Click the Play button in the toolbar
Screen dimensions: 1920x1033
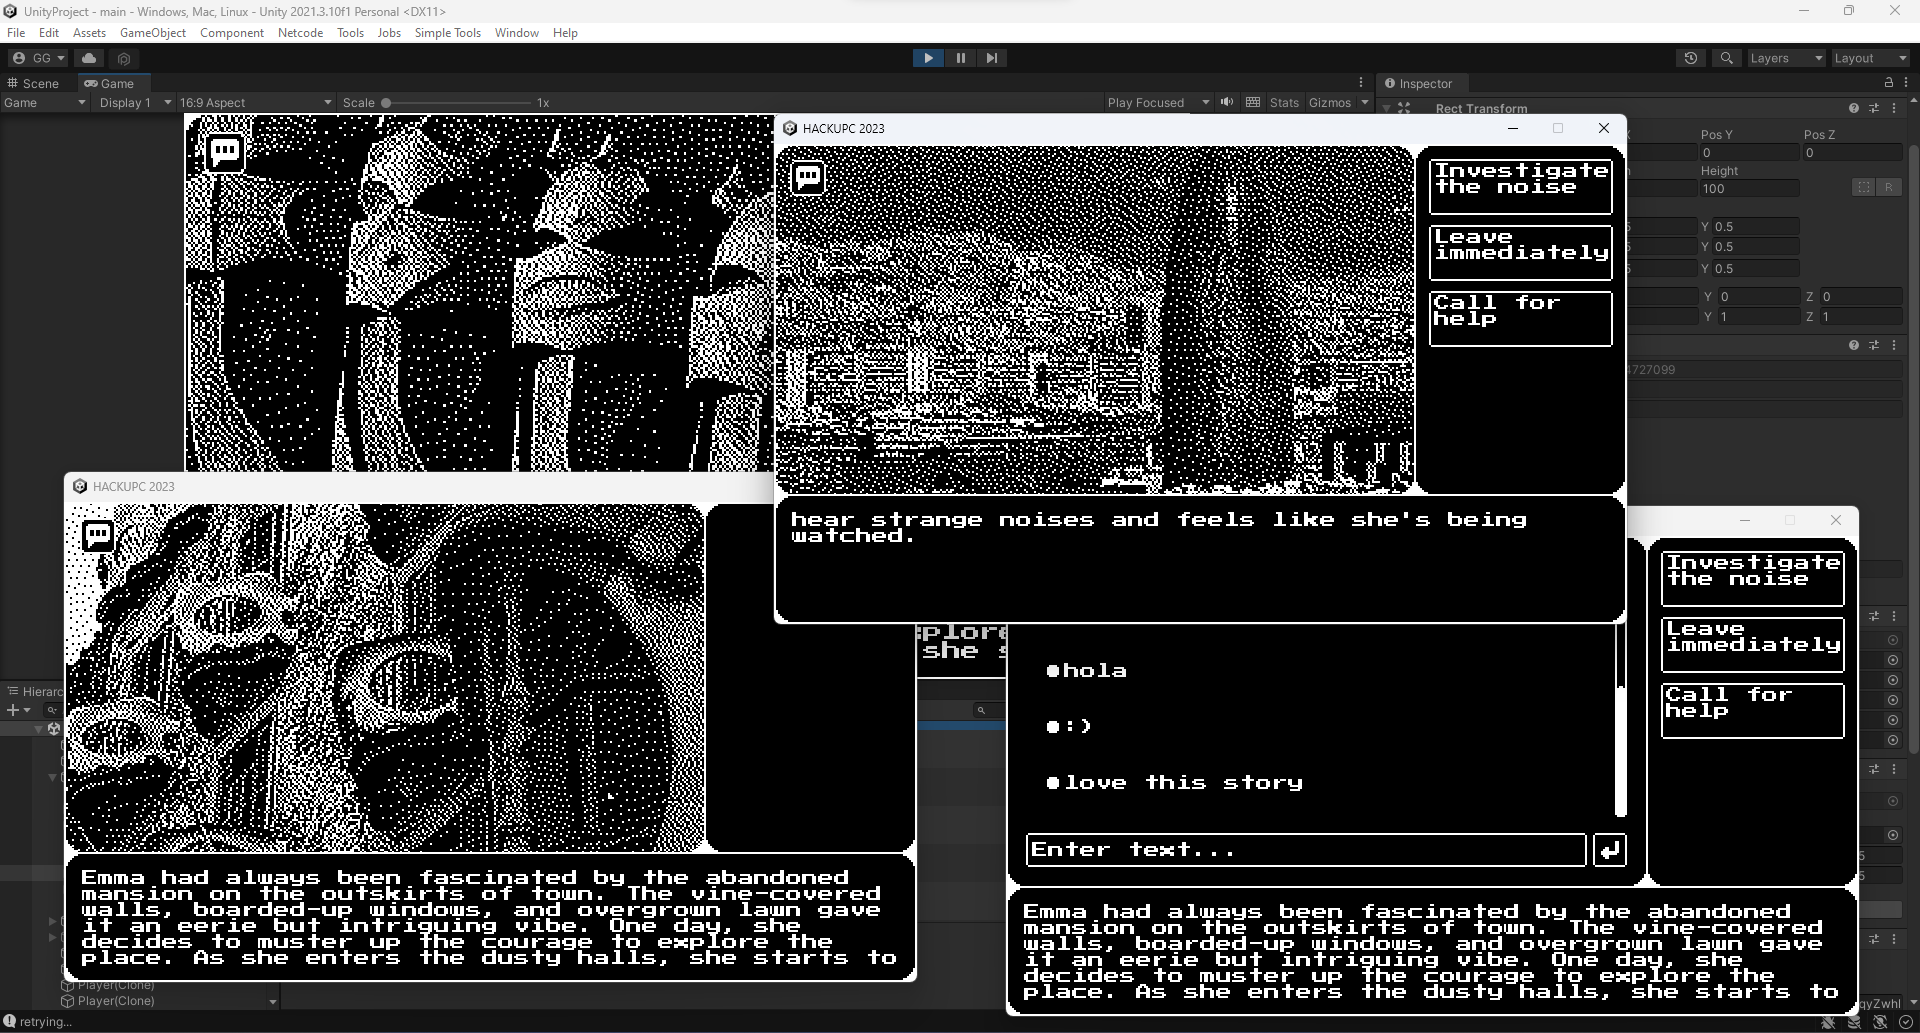(928, 58)
